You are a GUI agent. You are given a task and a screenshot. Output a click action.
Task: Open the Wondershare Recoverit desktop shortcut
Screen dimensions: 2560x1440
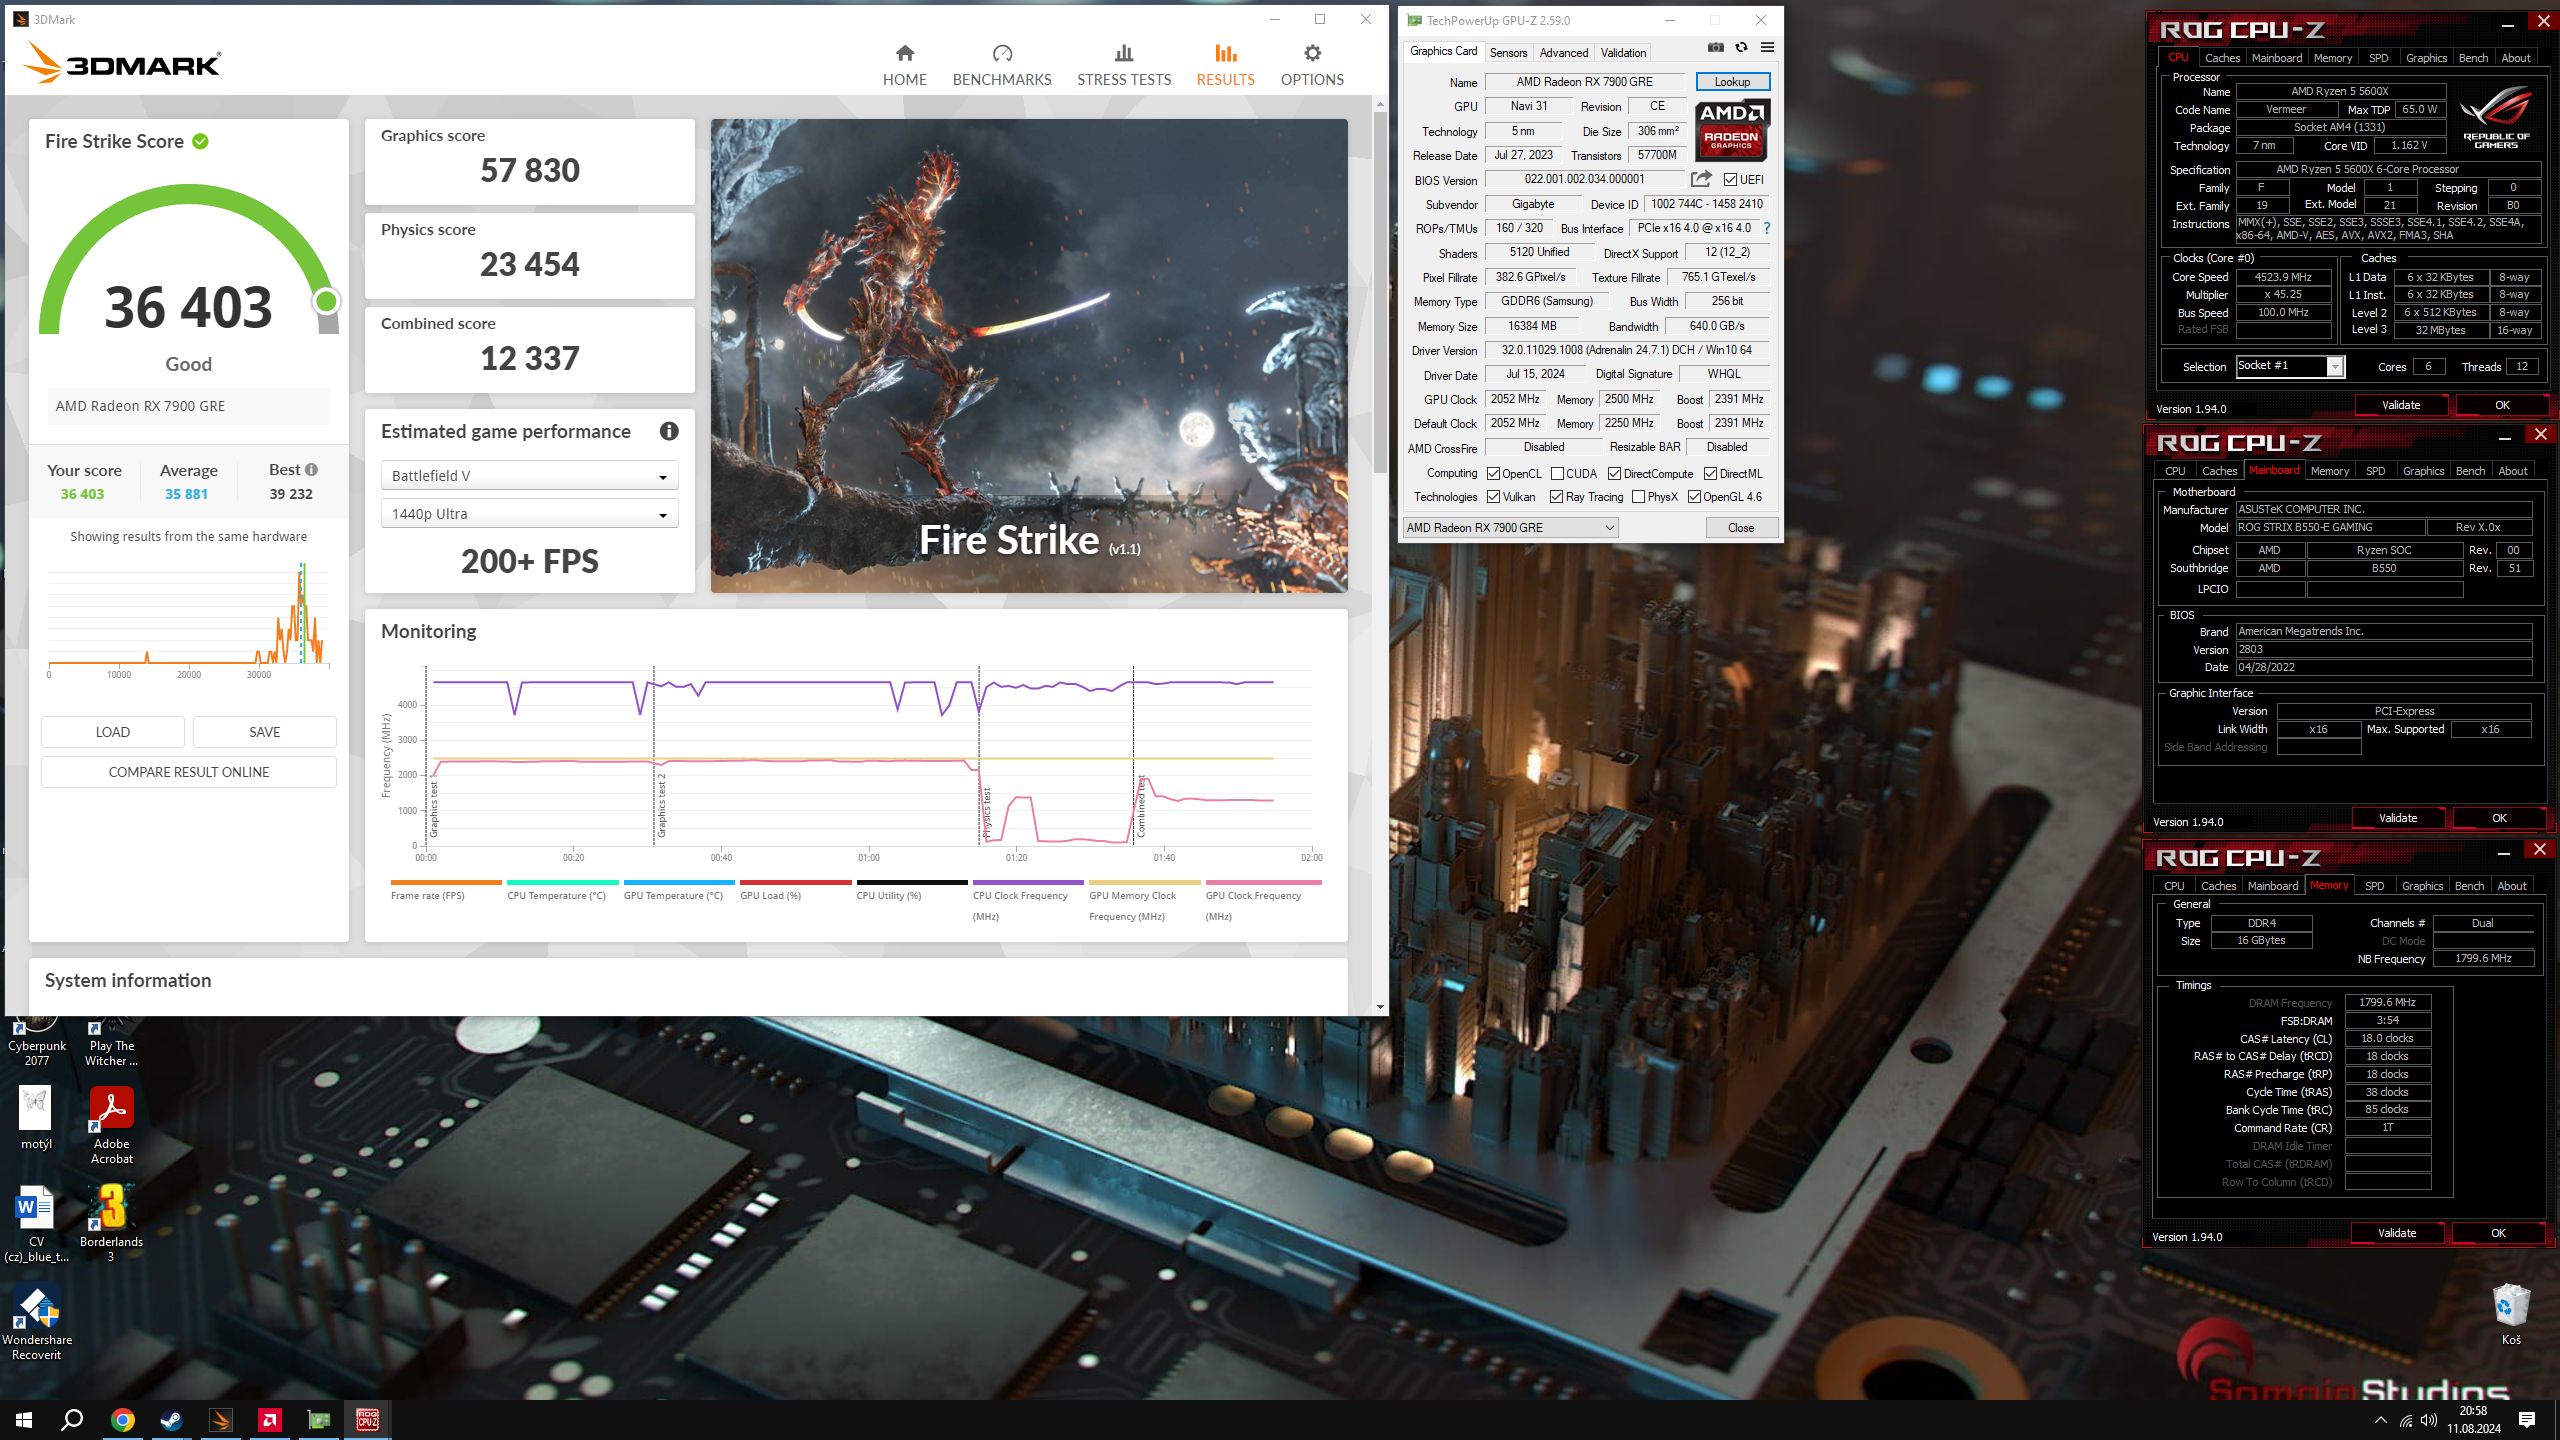(37, 1322)
